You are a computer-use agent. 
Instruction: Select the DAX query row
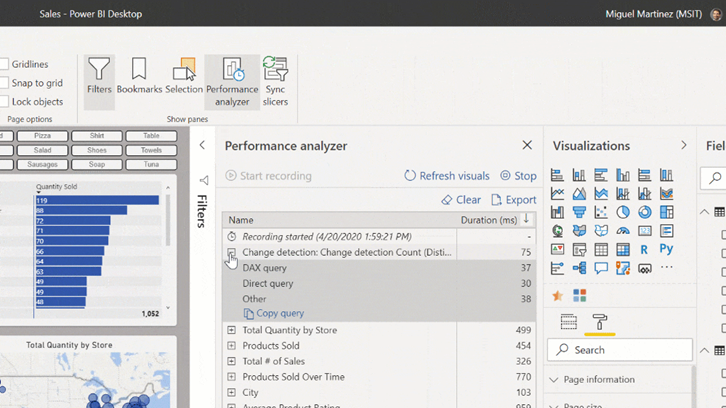point(379,268)
